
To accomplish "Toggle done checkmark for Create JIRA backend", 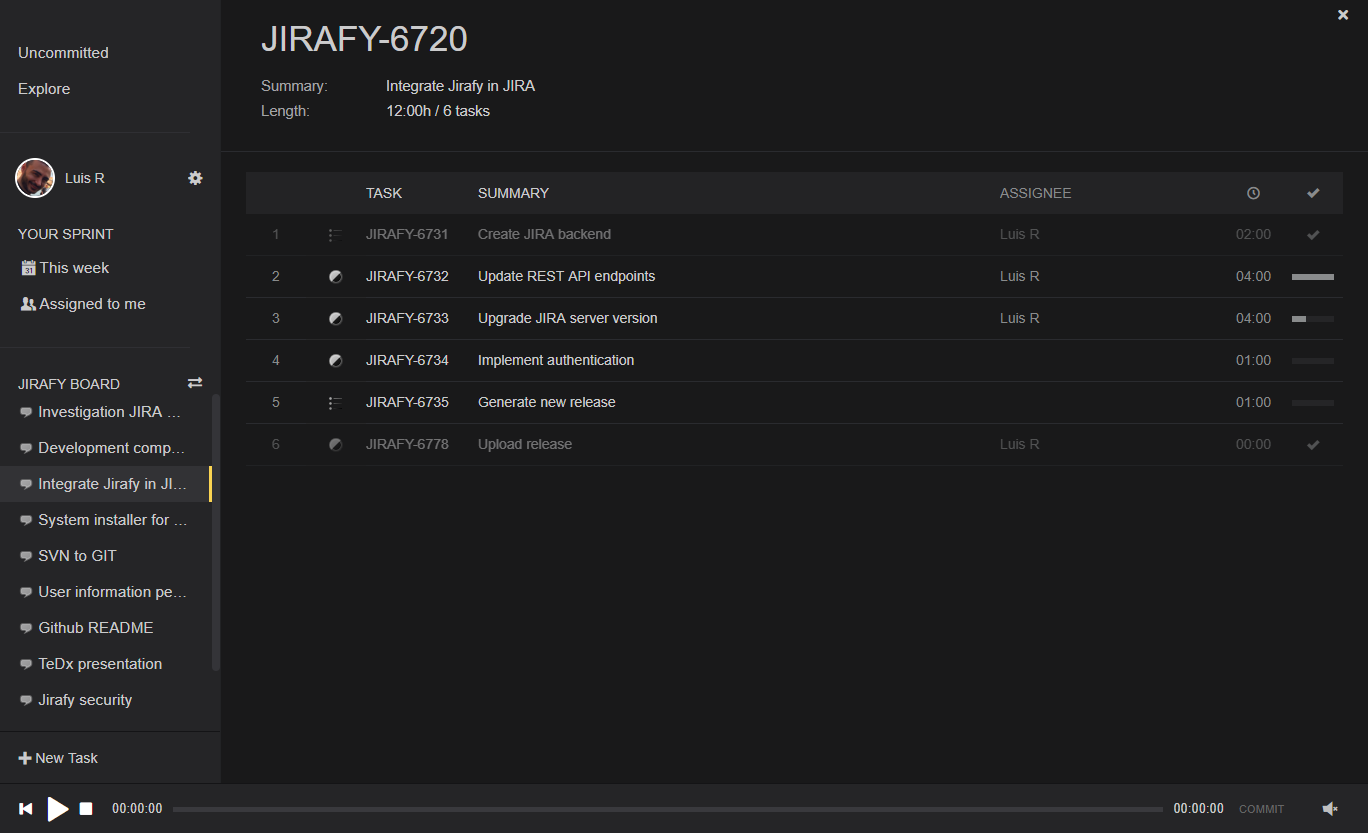I will tap(1313, 235).
